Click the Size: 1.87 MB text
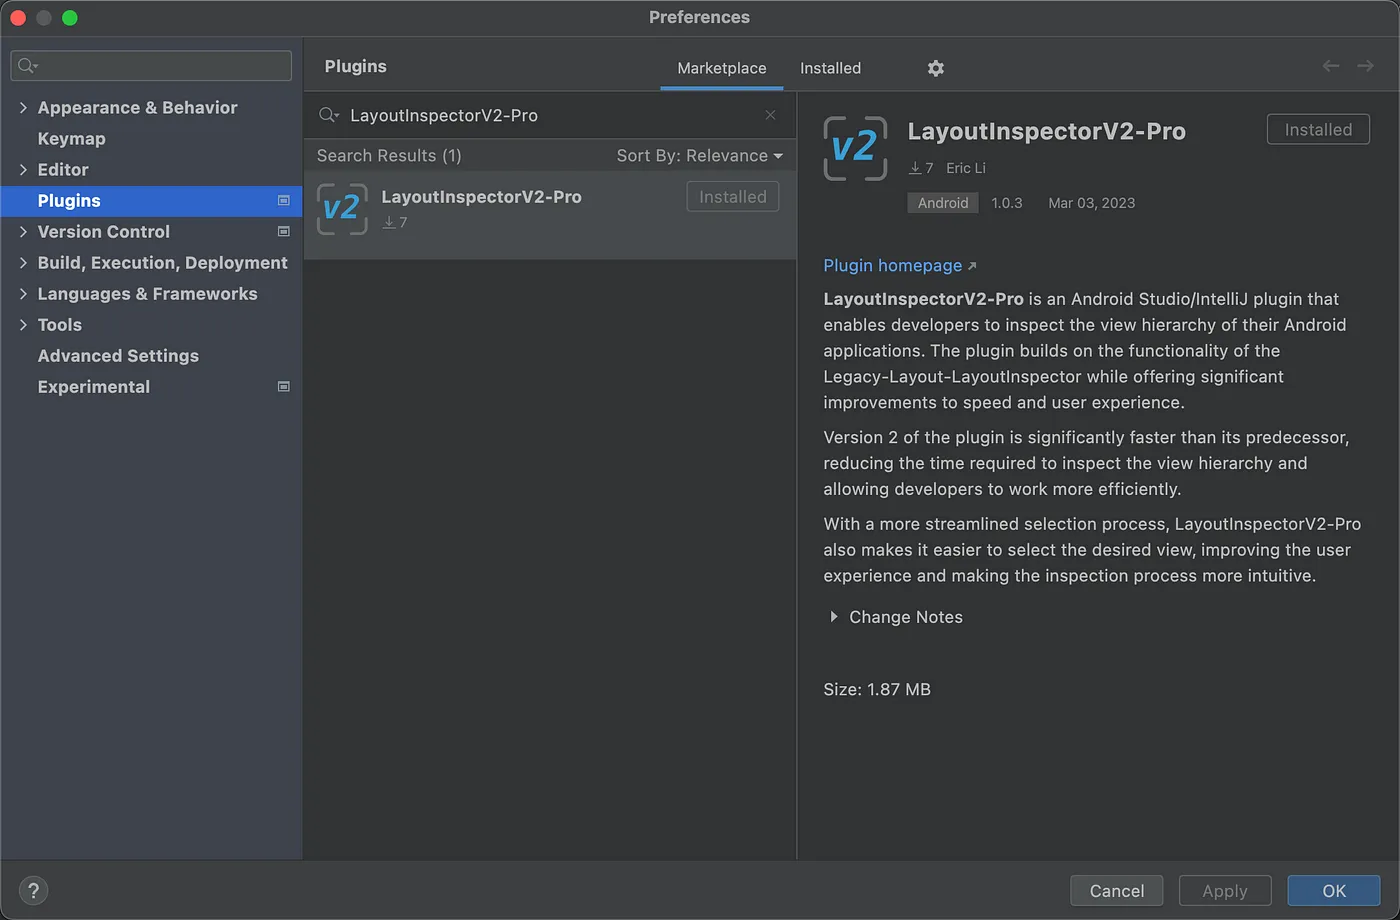The width and height of the screenshot is (1400, 920). [x=877, y=689]
